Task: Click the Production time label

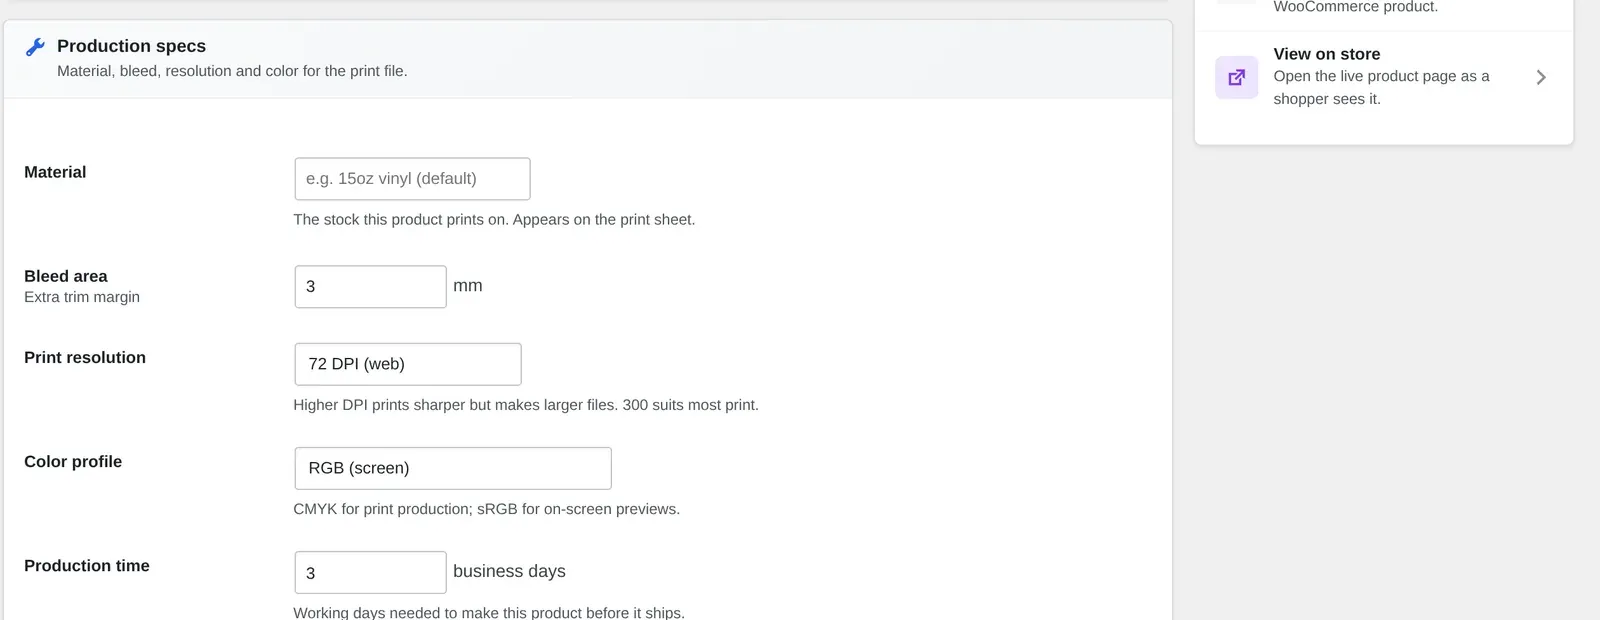Action: [87, 565]
